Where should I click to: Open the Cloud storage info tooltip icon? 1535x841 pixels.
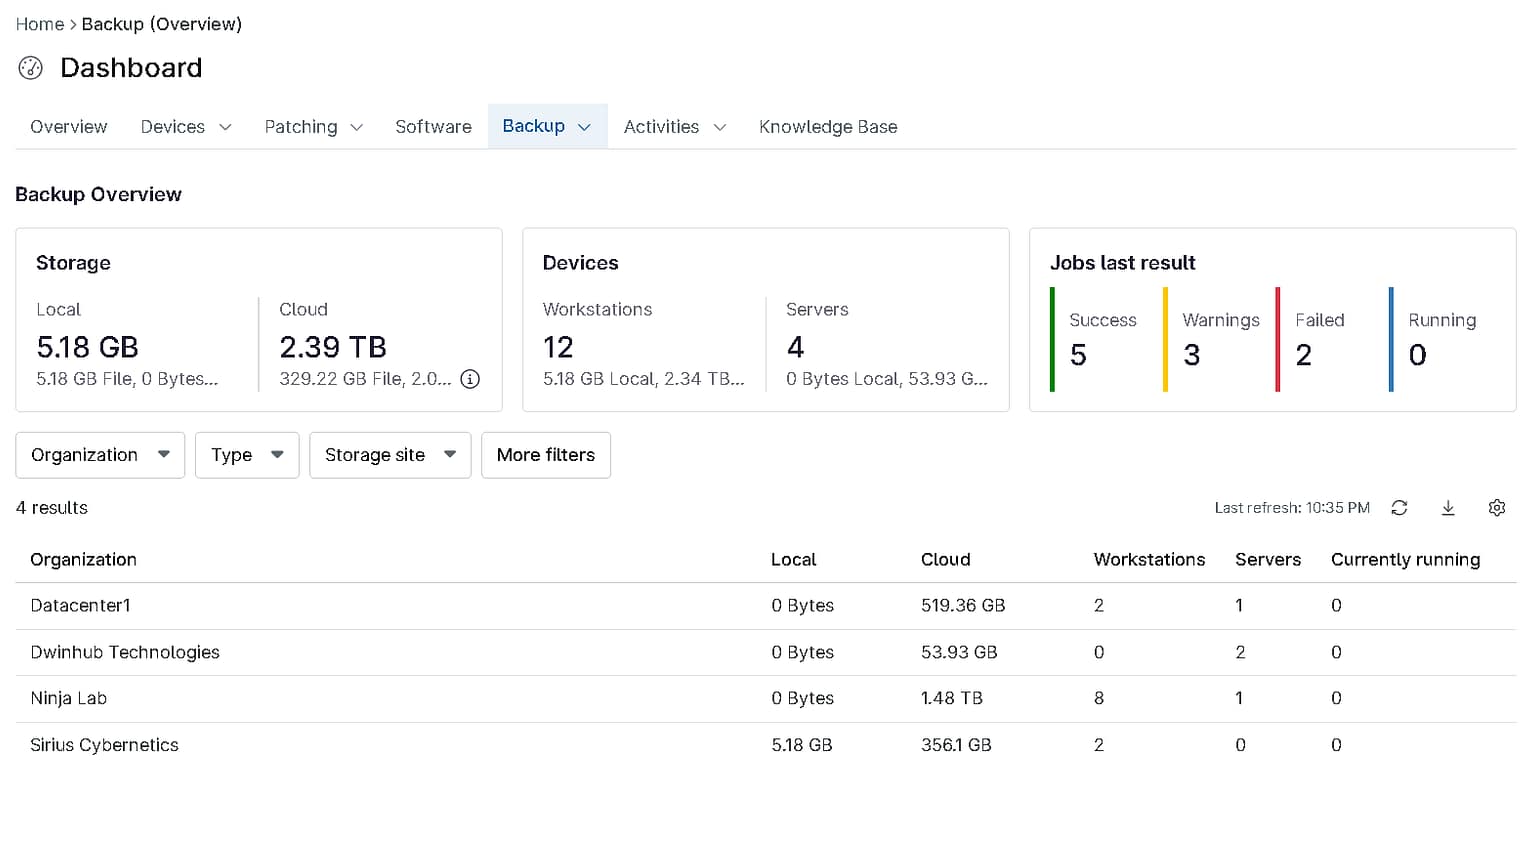(x=470, y=379)
